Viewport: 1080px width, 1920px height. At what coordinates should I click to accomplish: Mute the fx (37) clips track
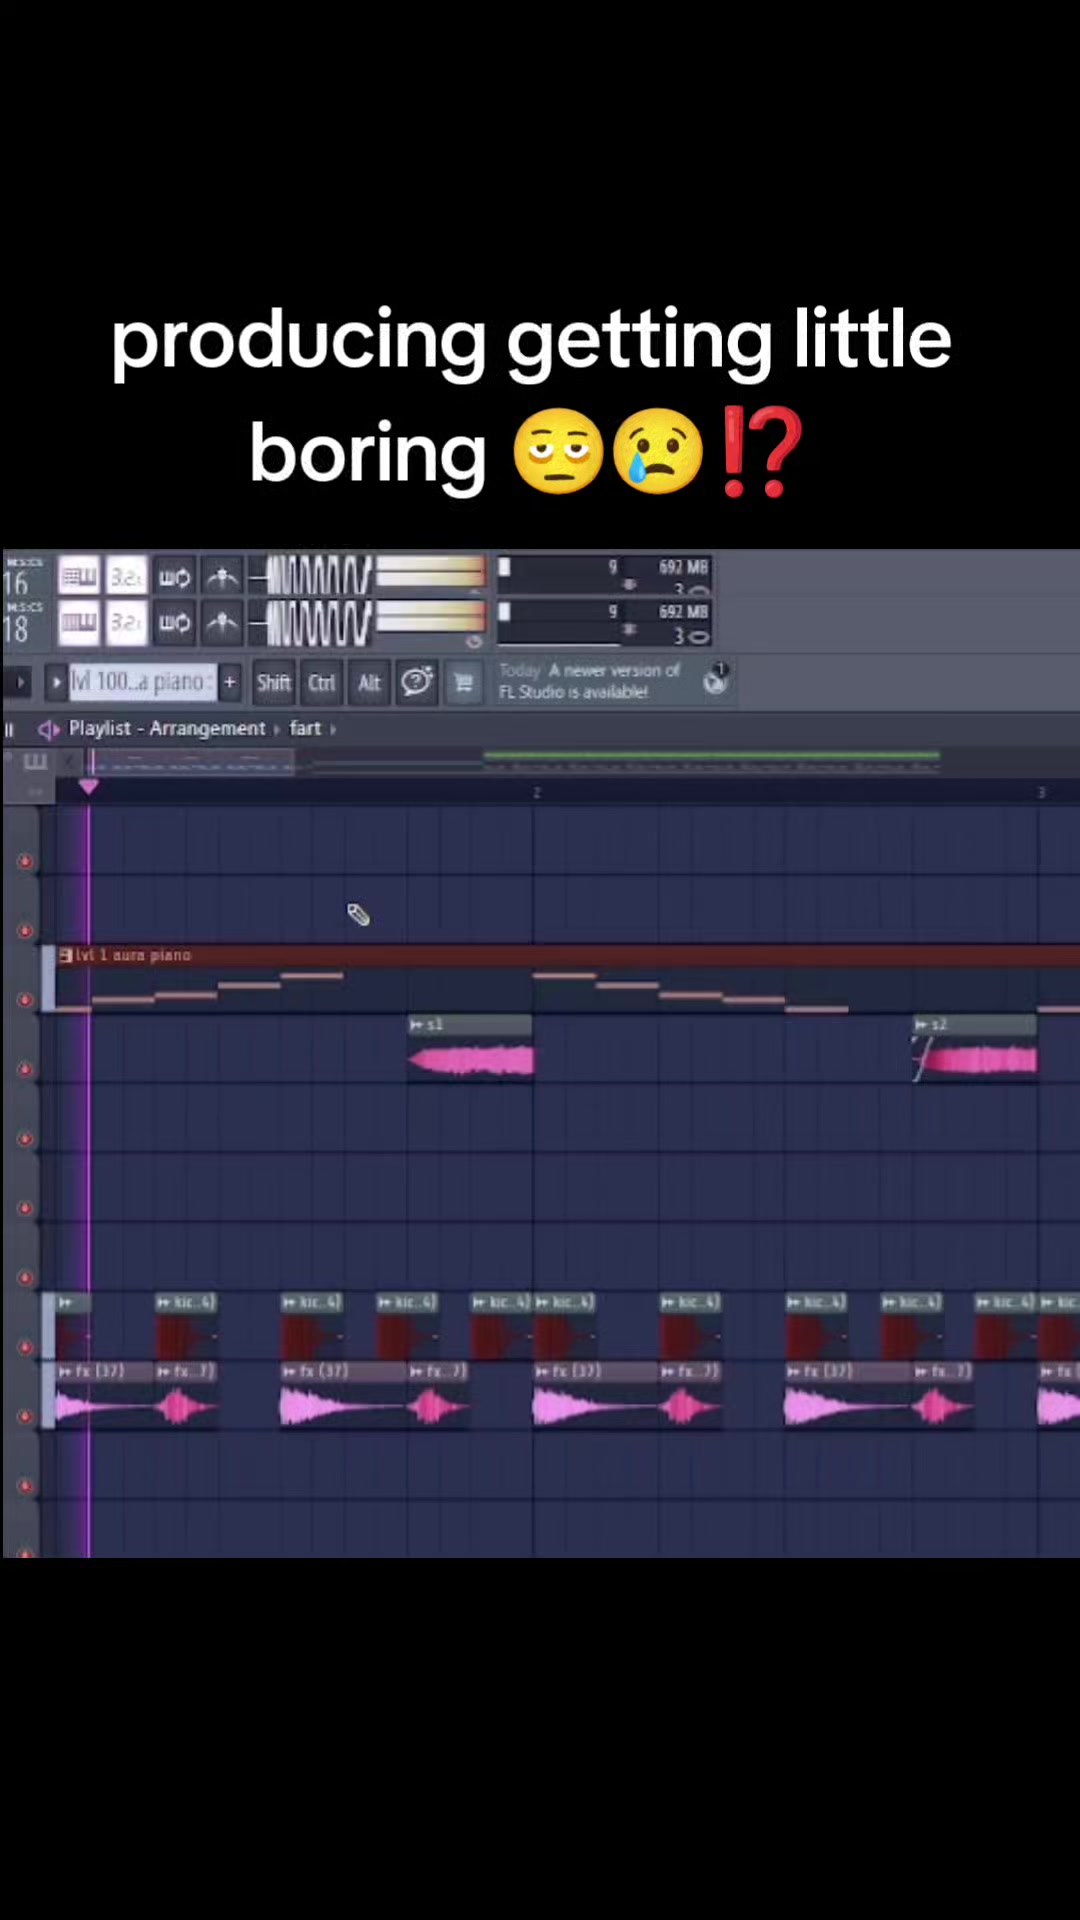coord(25,1416)
